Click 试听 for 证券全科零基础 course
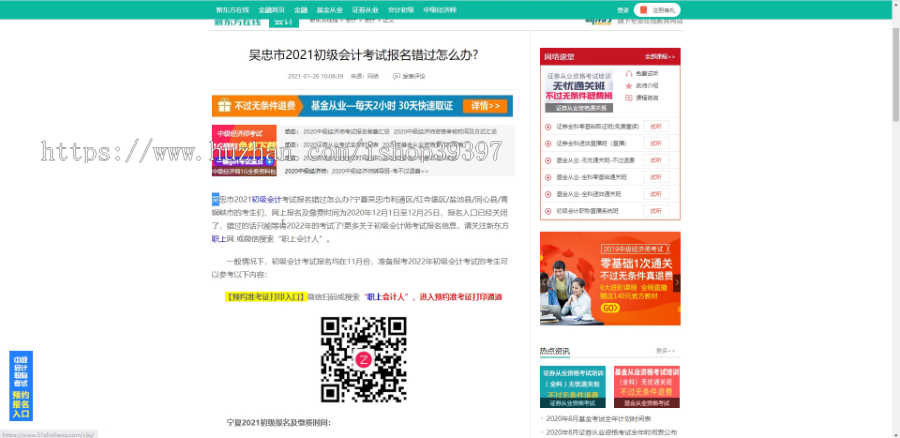The width and height of the screenshot is (900, 438). [655, 126]
